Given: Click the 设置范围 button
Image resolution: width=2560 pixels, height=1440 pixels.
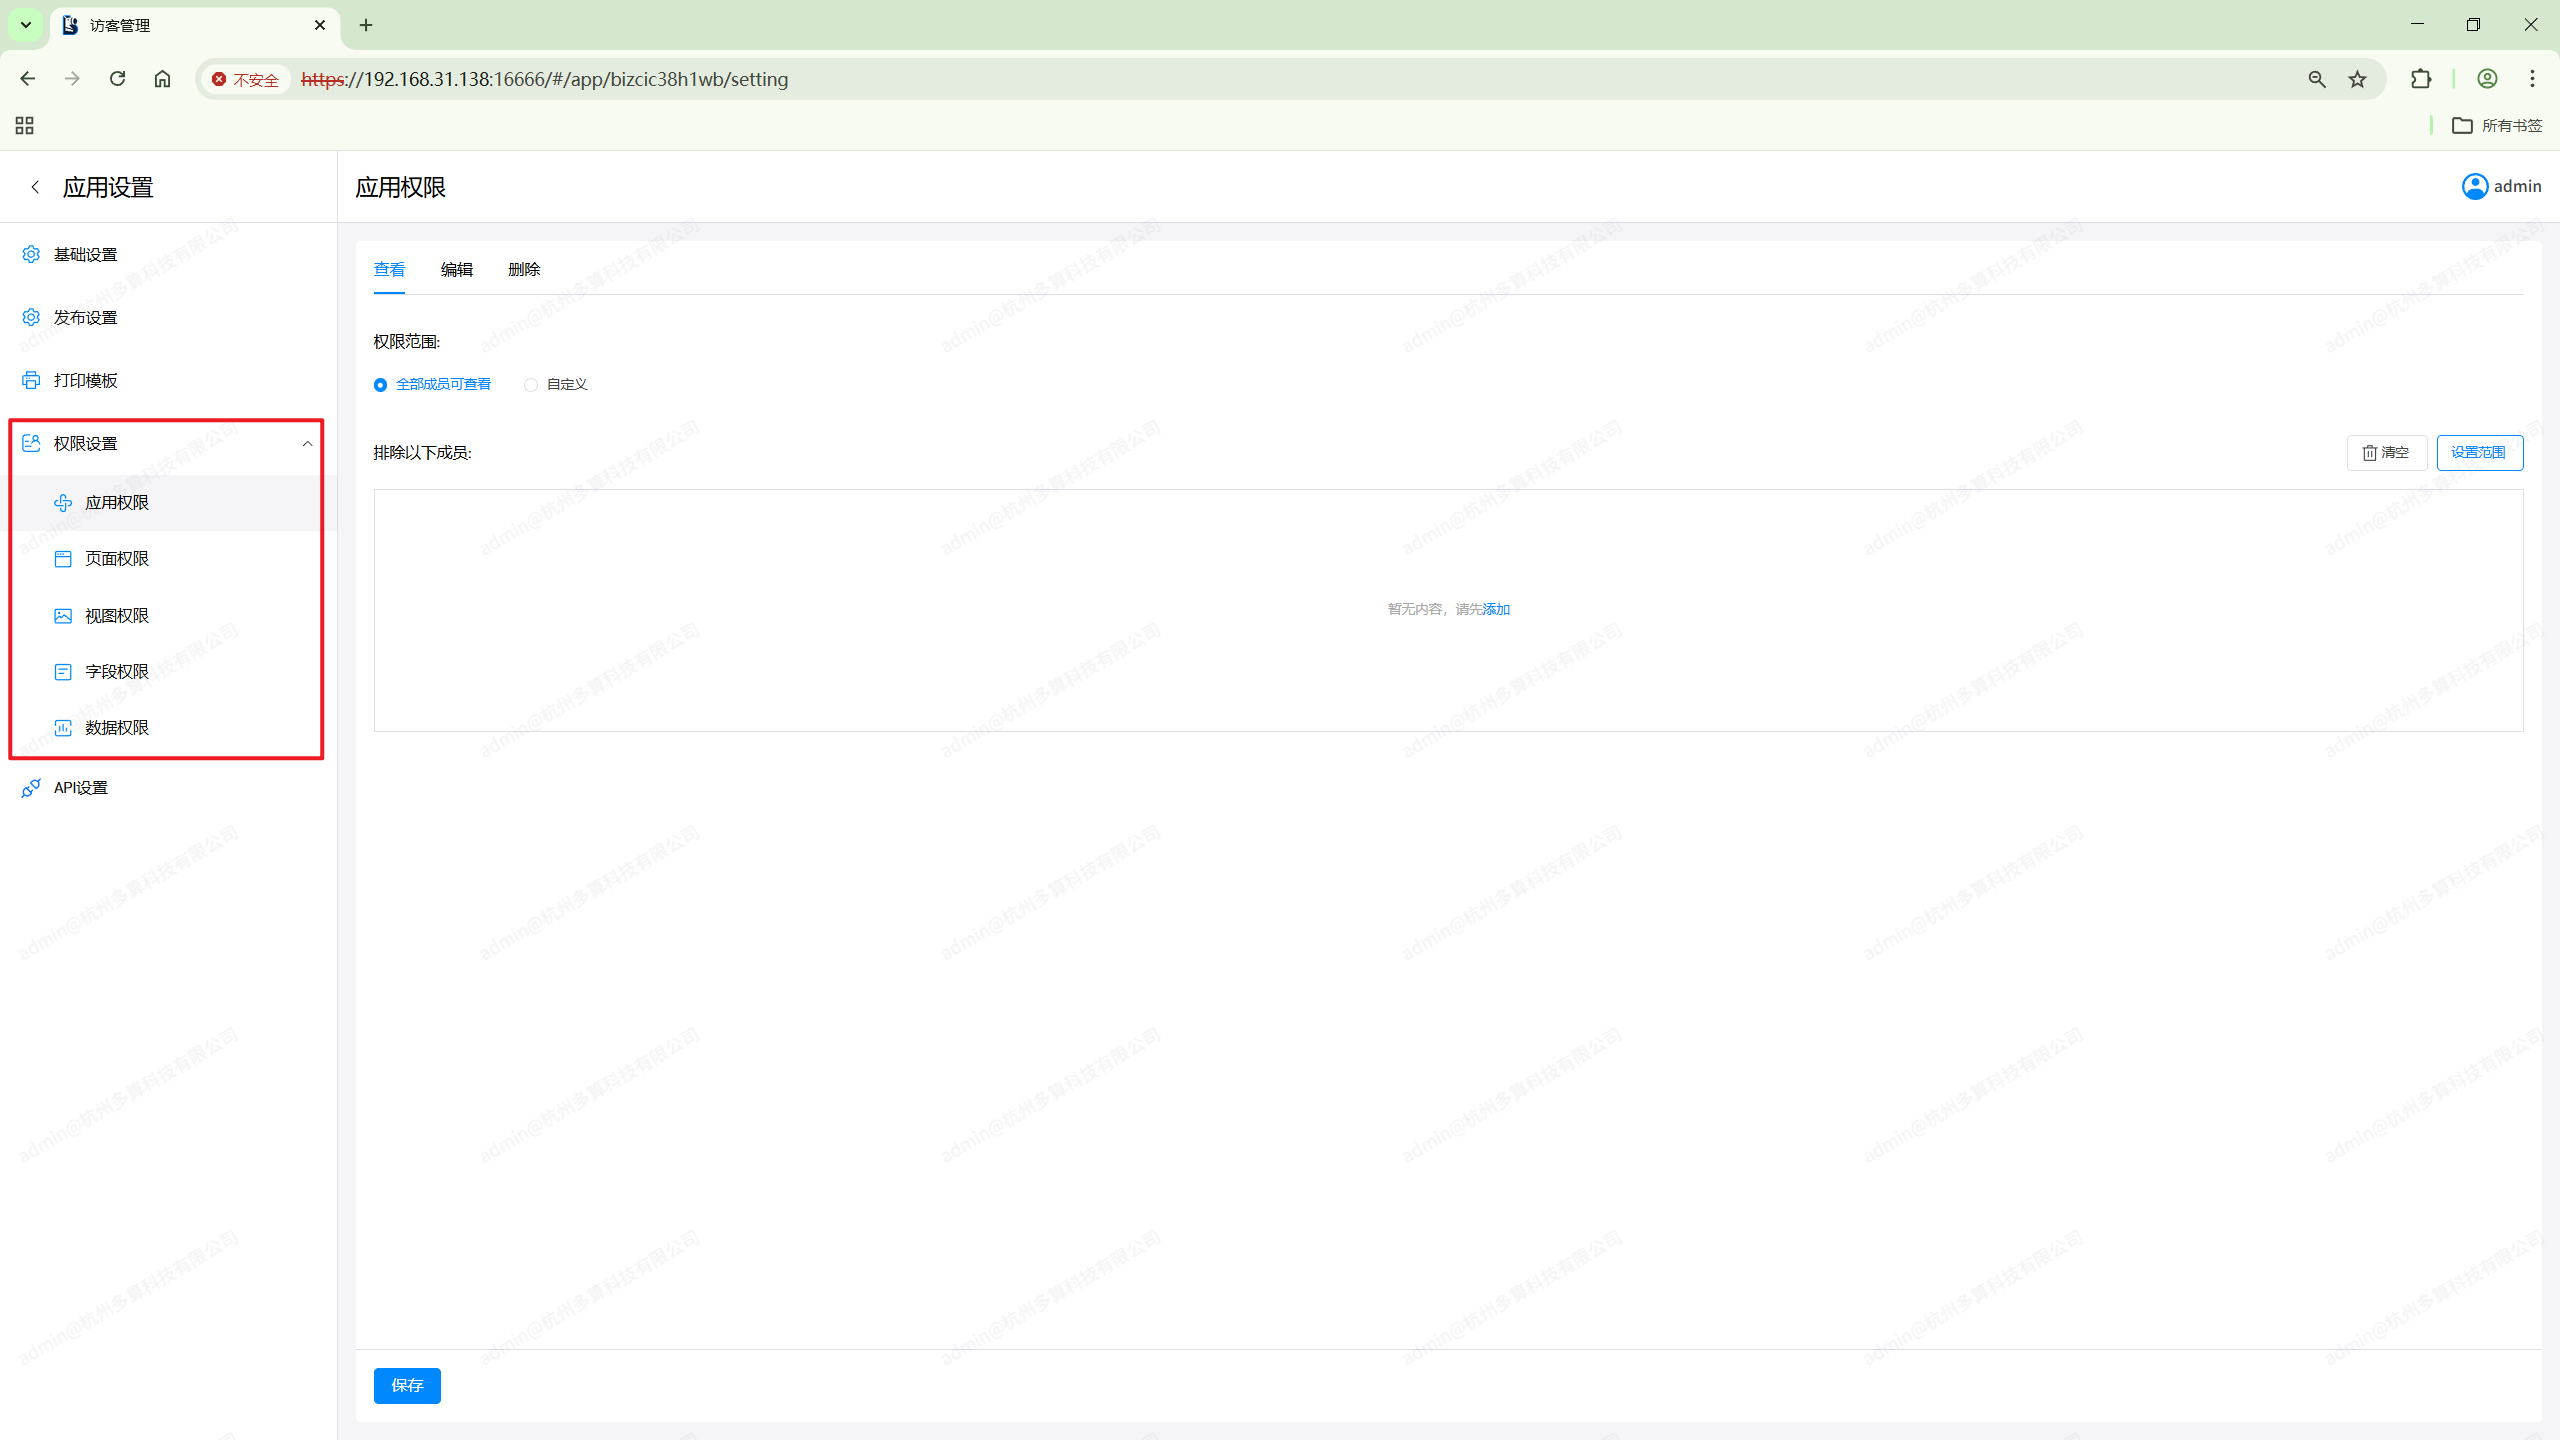Looking at the screenshot, I should (2479, 453).
